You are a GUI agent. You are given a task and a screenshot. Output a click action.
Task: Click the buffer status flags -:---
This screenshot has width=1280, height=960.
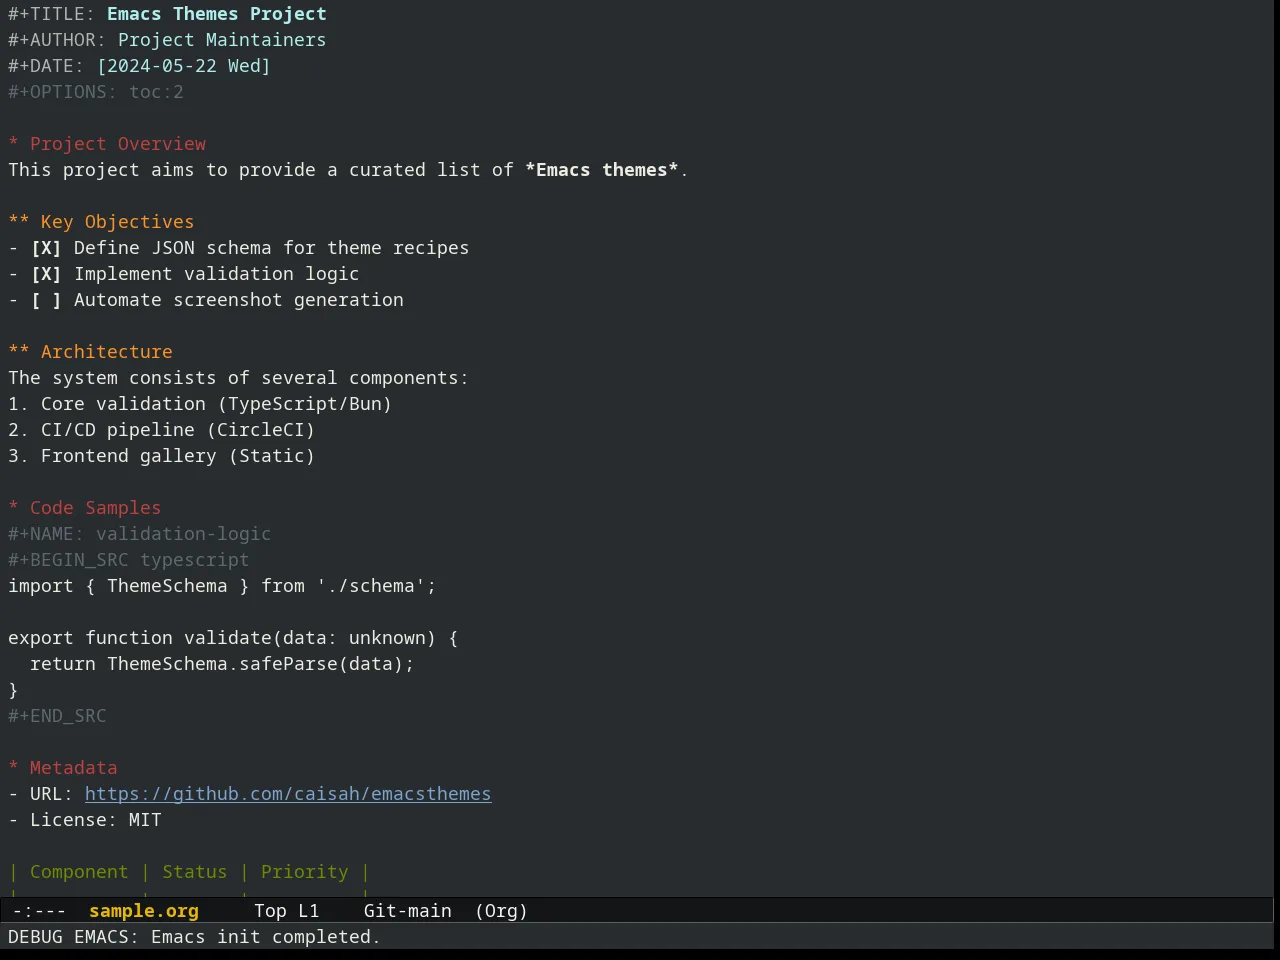tap(40, 911)
